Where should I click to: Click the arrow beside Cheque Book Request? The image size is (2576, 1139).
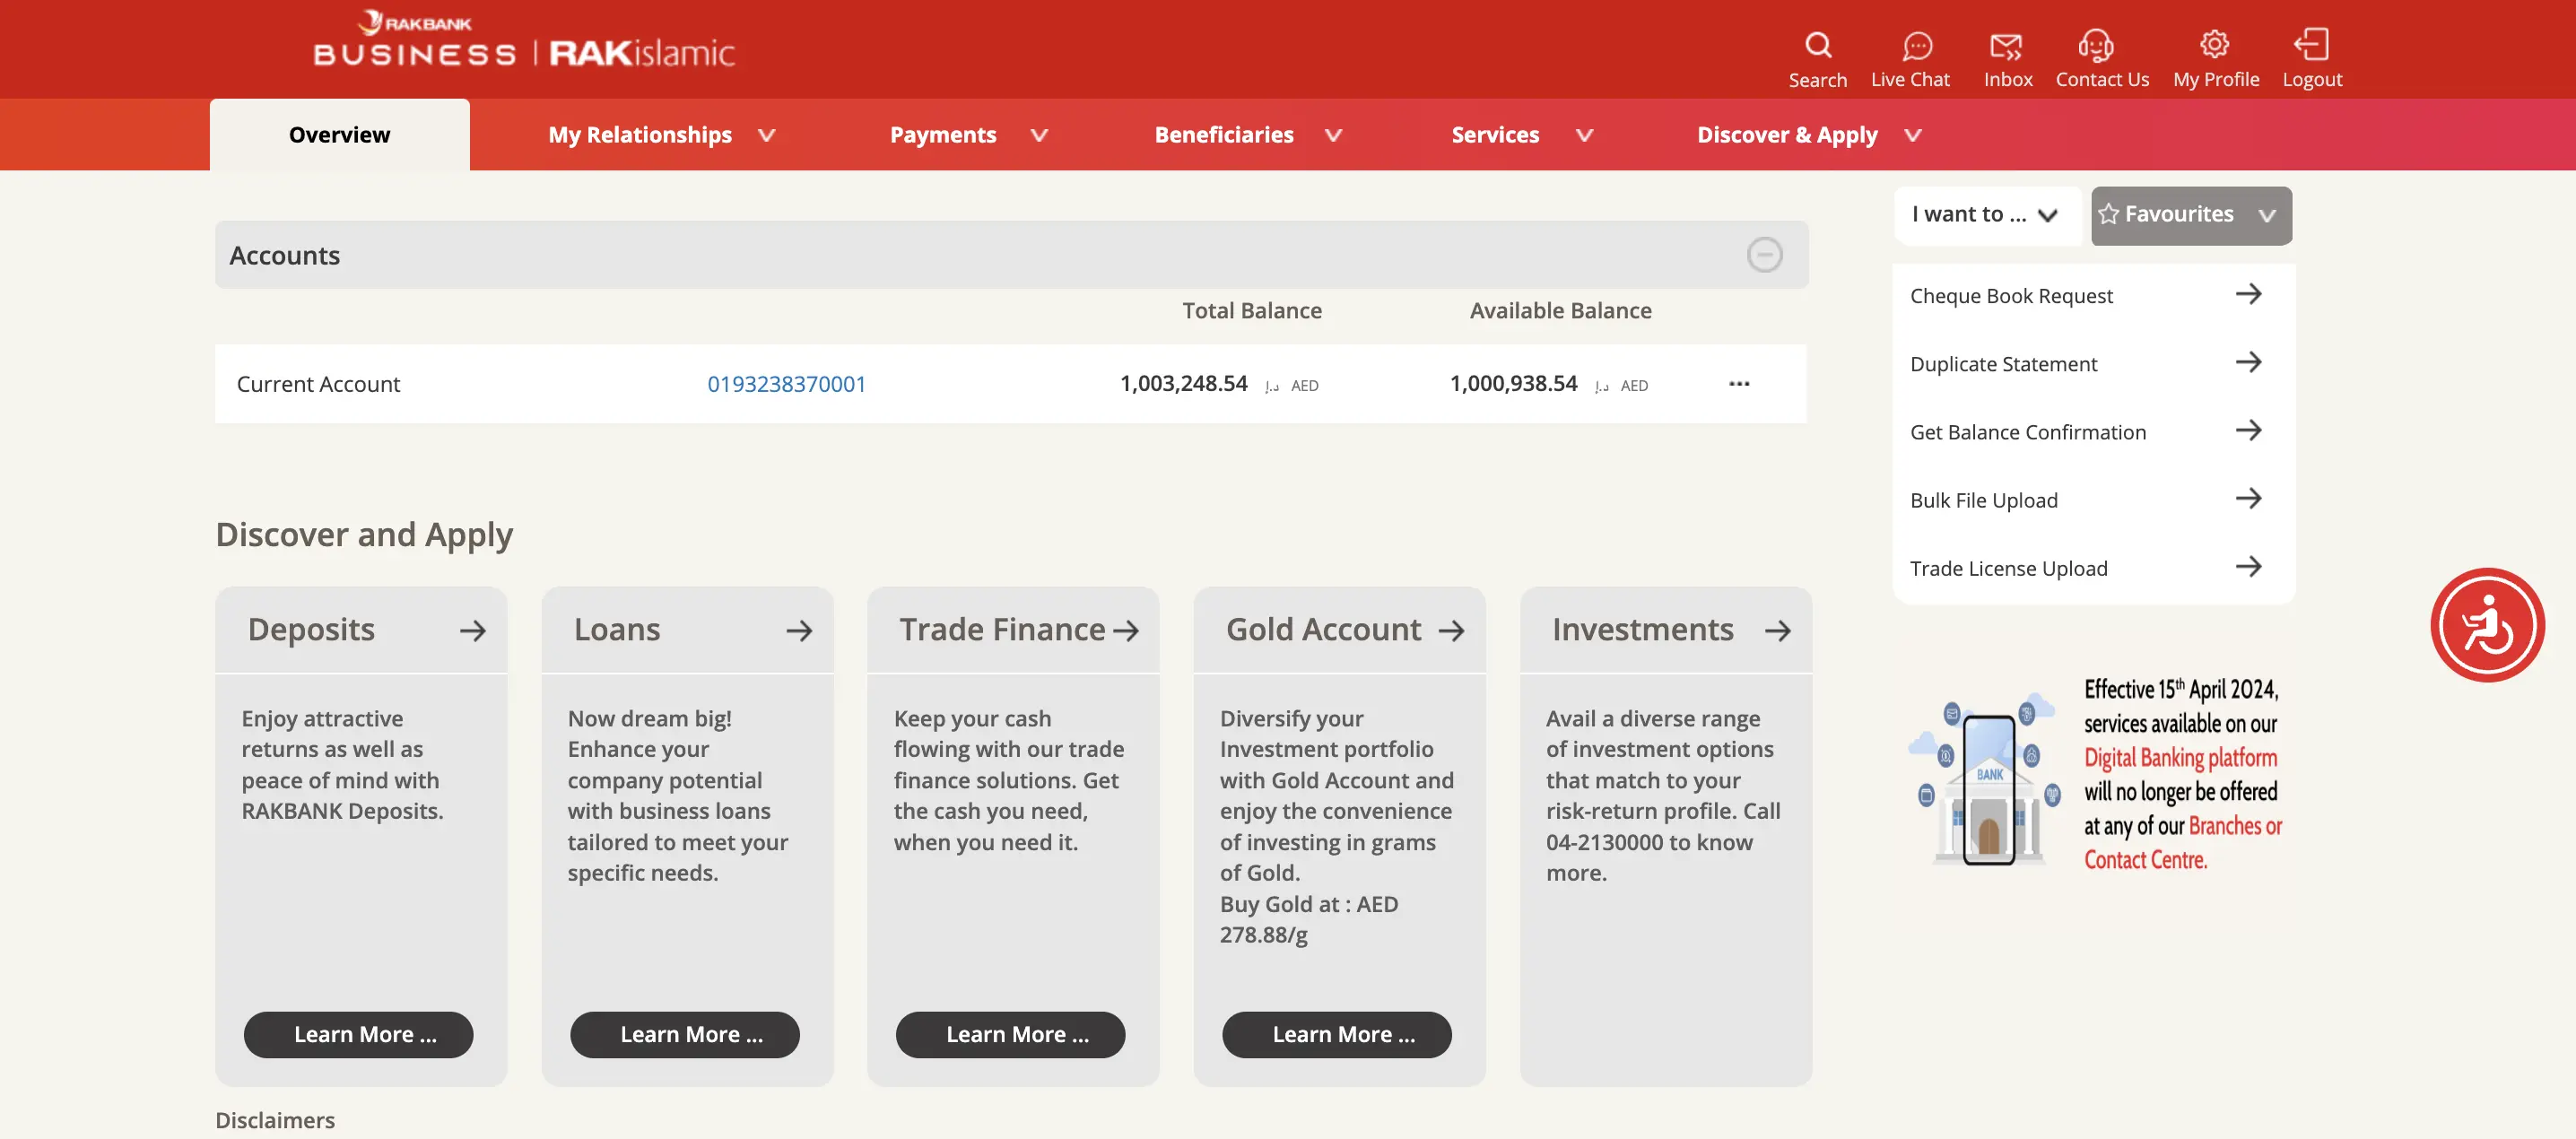pyautogui.click(x=2247, y=294)
